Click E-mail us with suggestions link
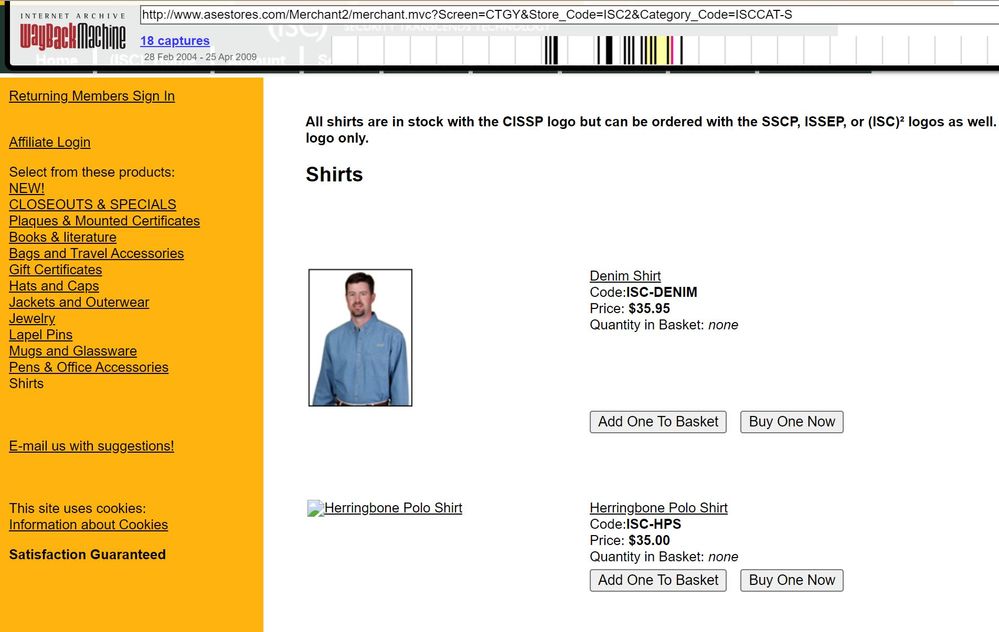The image size is (999, 632). click(x=91, y=446)
